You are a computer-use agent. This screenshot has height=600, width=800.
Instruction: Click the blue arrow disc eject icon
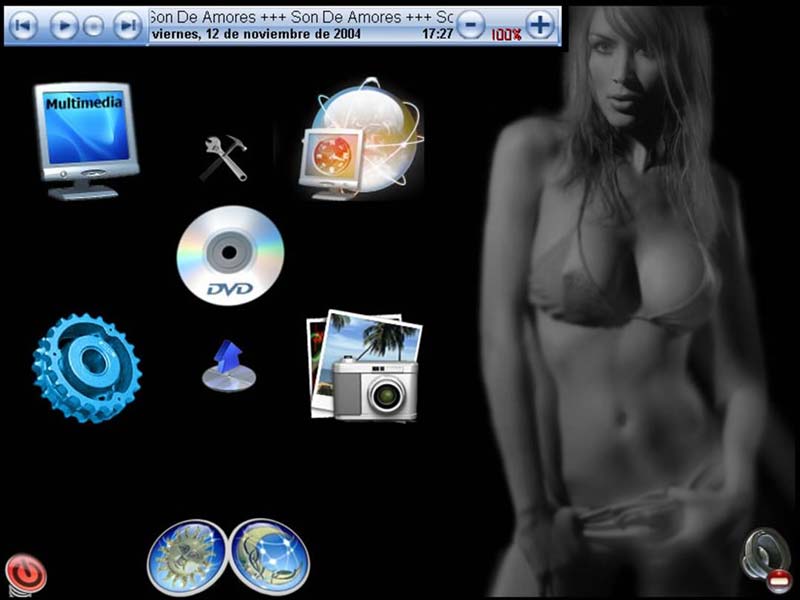click(x=229, y=366)
